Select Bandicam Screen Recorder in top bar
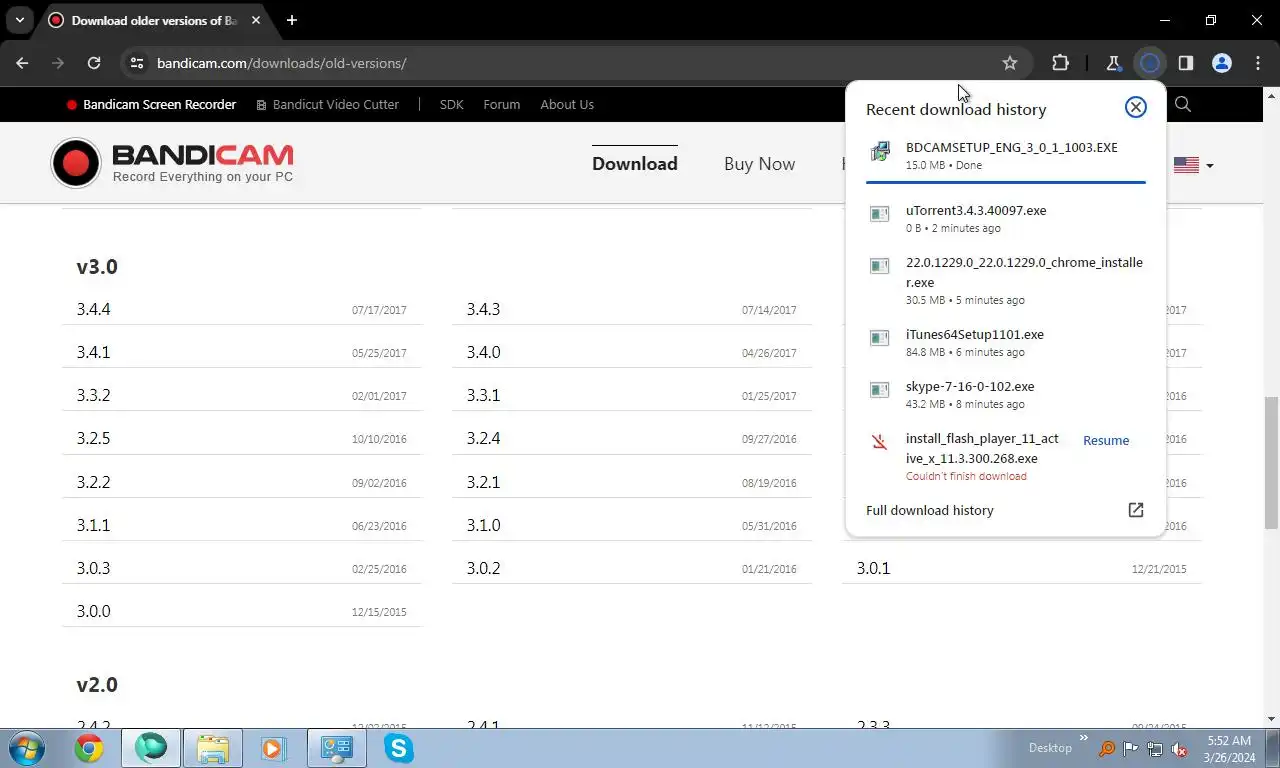The height and width of the screenshot is (768, 1280). (152, 104)
